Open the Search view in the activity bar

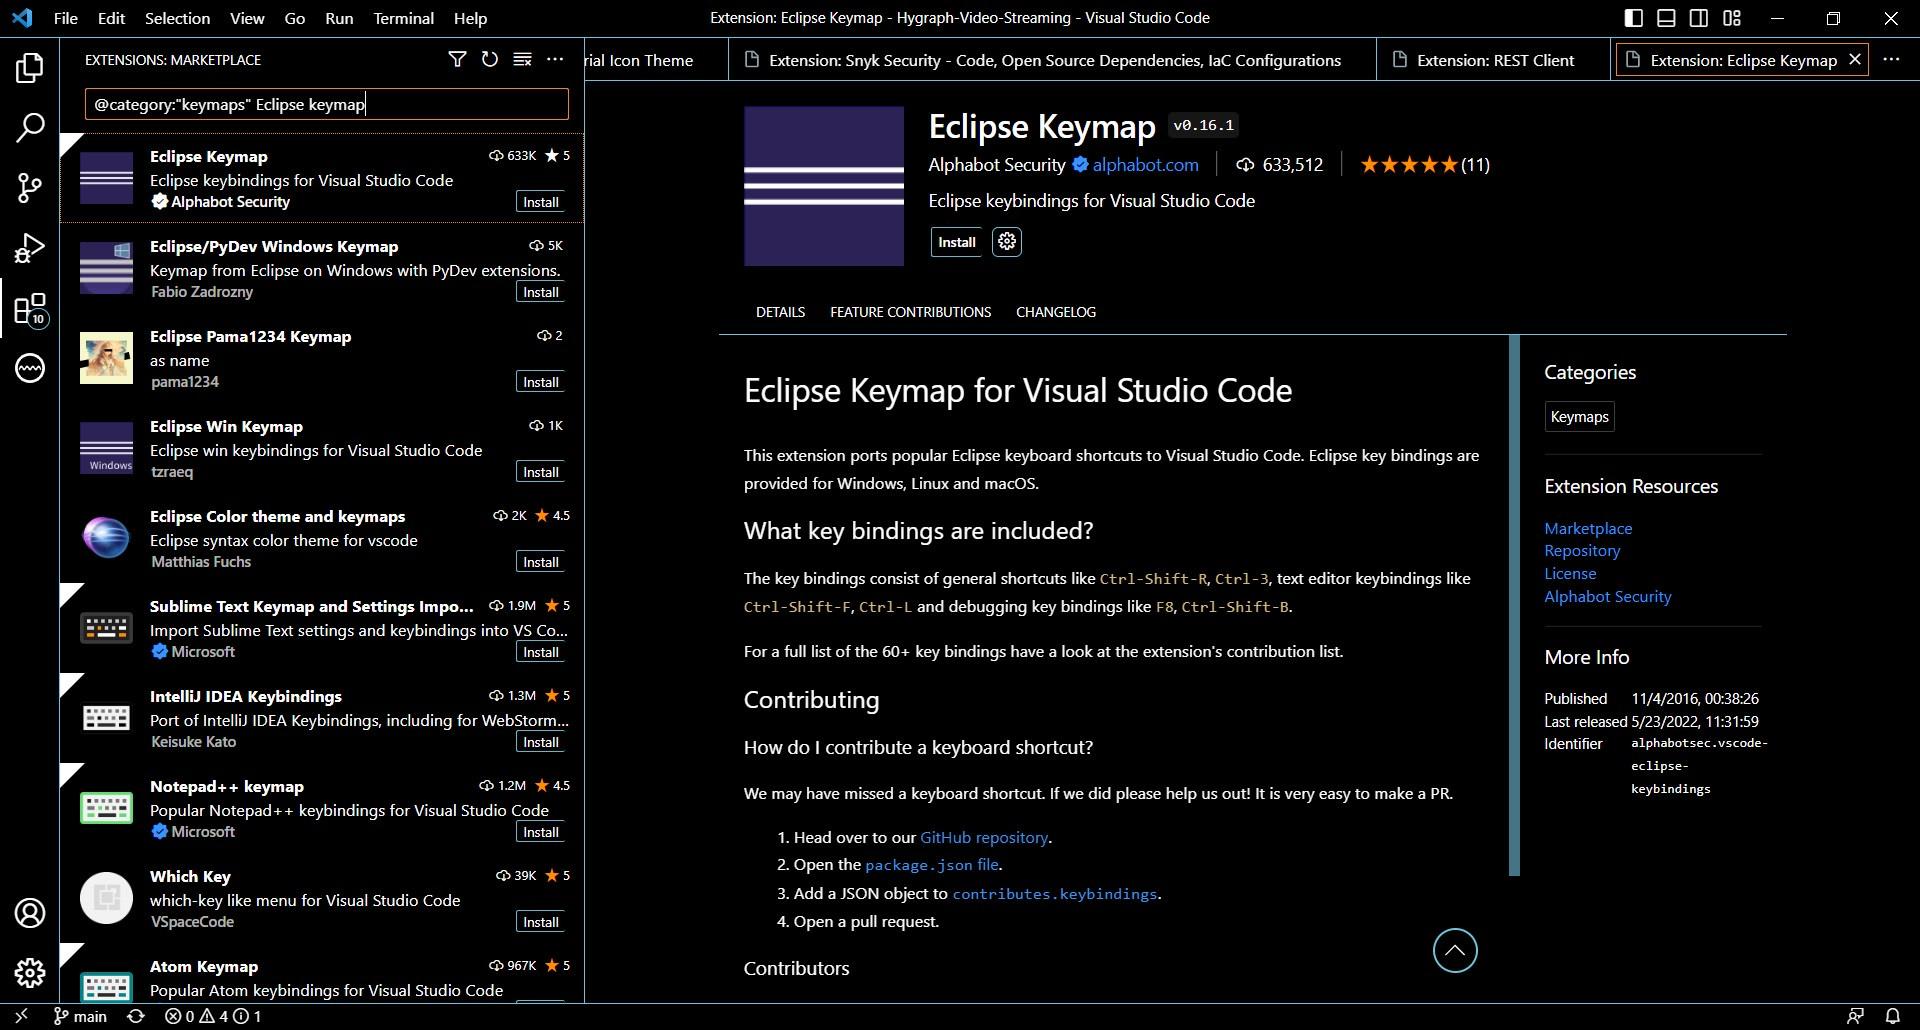coord(30,127)
